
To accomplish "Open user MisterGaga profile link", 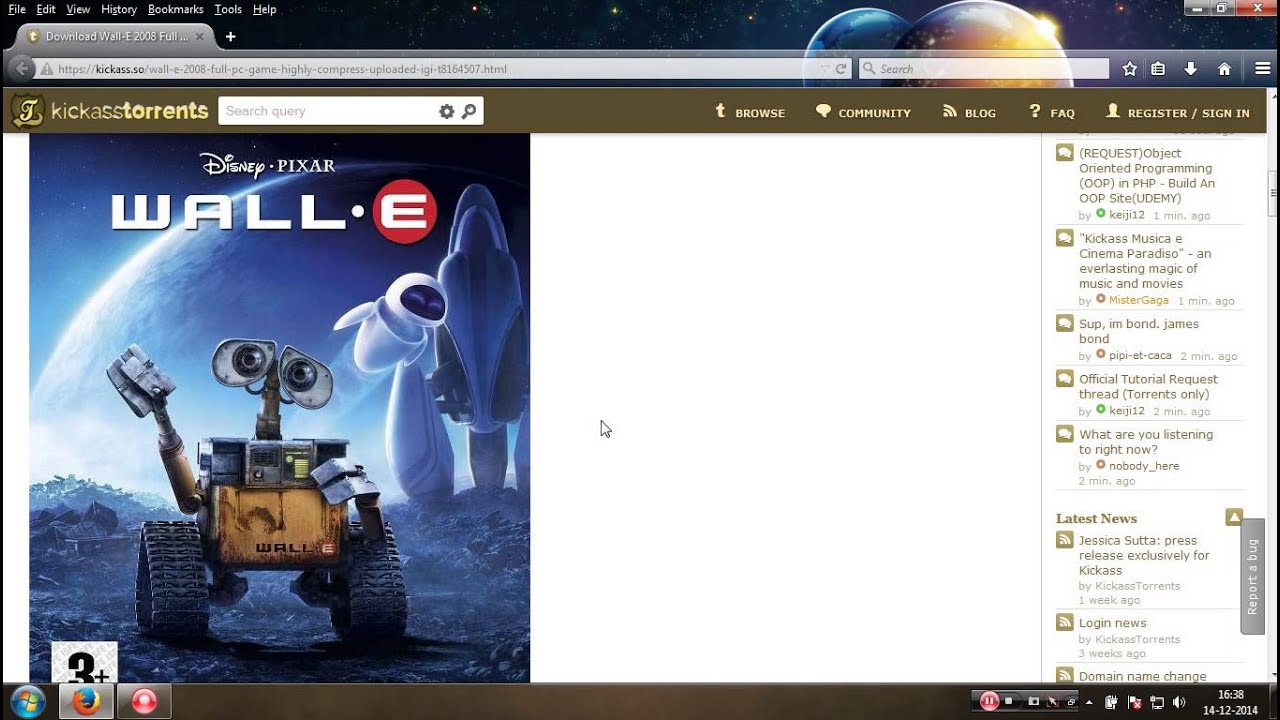I will tap(1139, 300).
